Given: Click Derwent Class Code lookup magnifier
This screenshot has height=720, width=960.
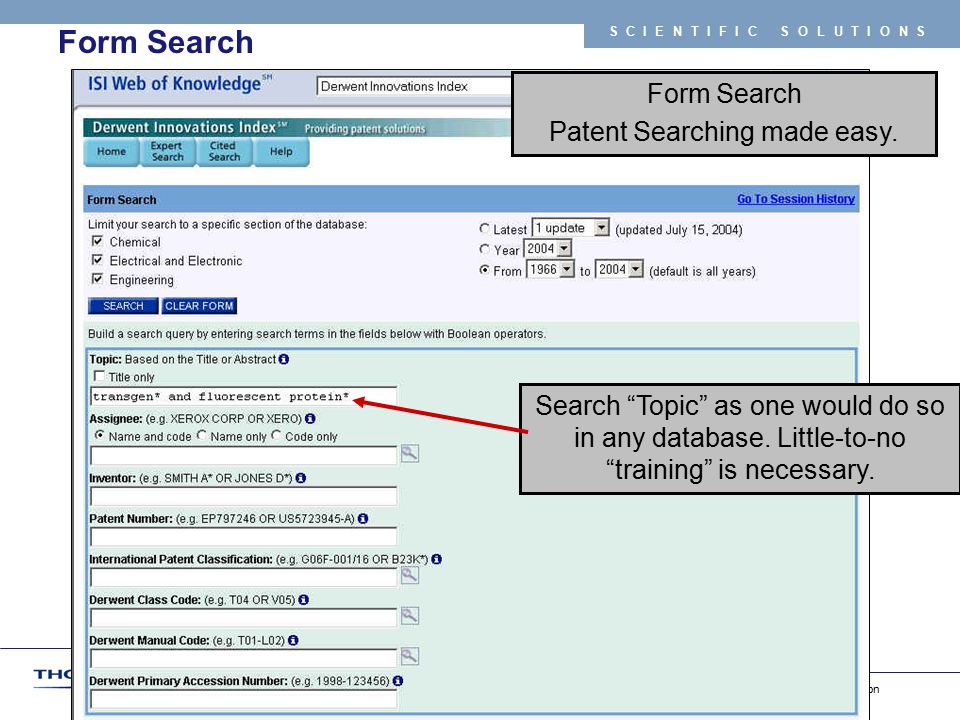Looking at the screenshot, I should (x=410, y=616).
